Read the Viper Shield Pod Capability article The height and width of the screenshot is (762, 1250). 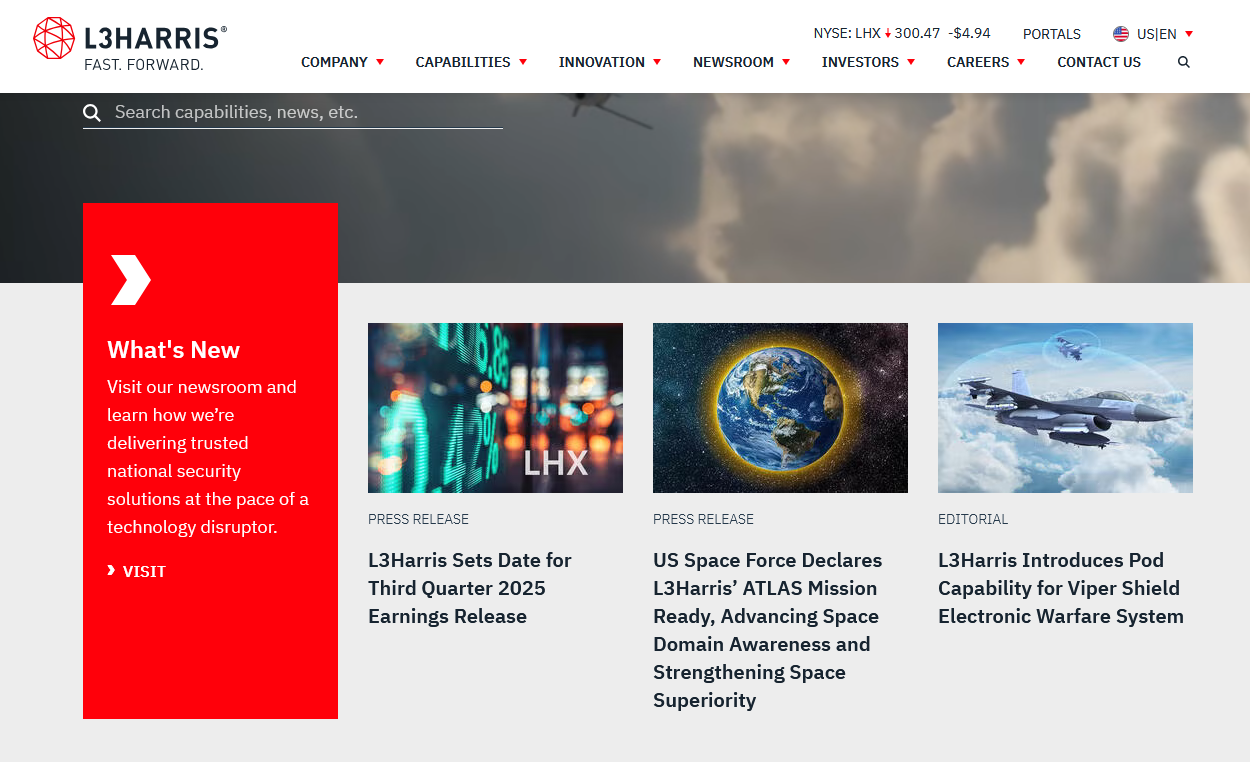coord(1060,588)
